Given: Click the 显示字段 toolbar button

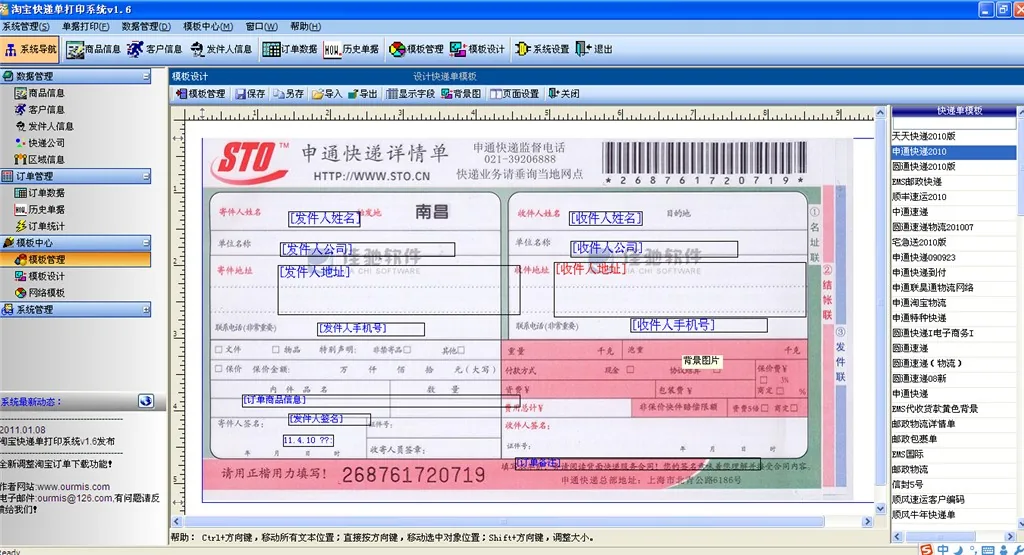Looking at the screenshot, I should [x=411, y=93].
